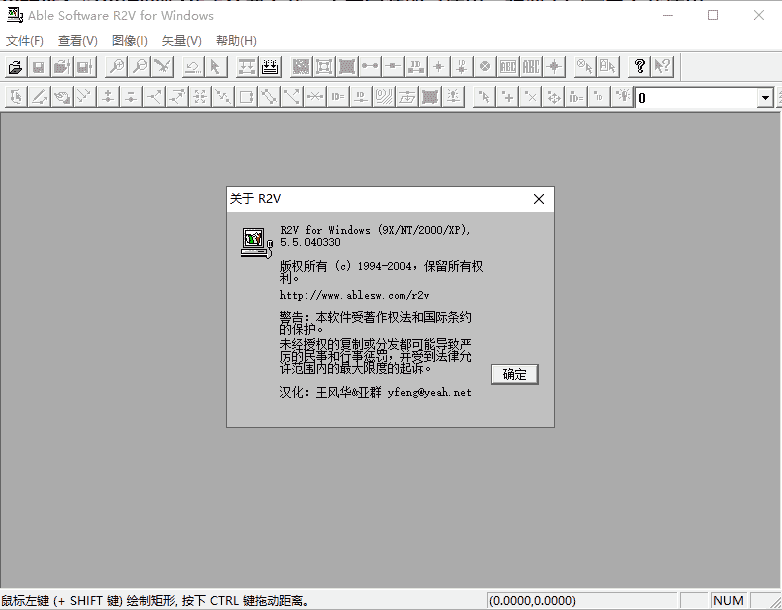
Task: Click the floppy disk with slider icon
Action: [x=84, y=66]
